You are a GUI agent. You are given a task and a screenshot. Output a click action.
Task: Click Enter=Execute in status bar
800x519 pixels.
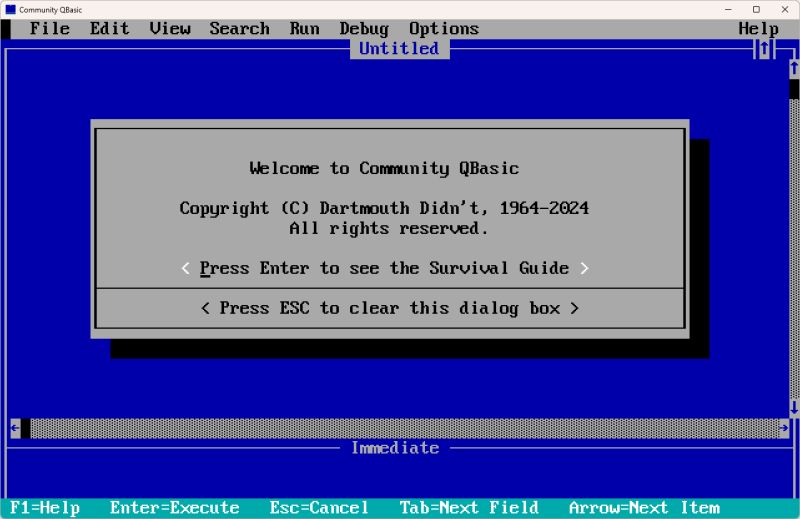tap(174, 508)
